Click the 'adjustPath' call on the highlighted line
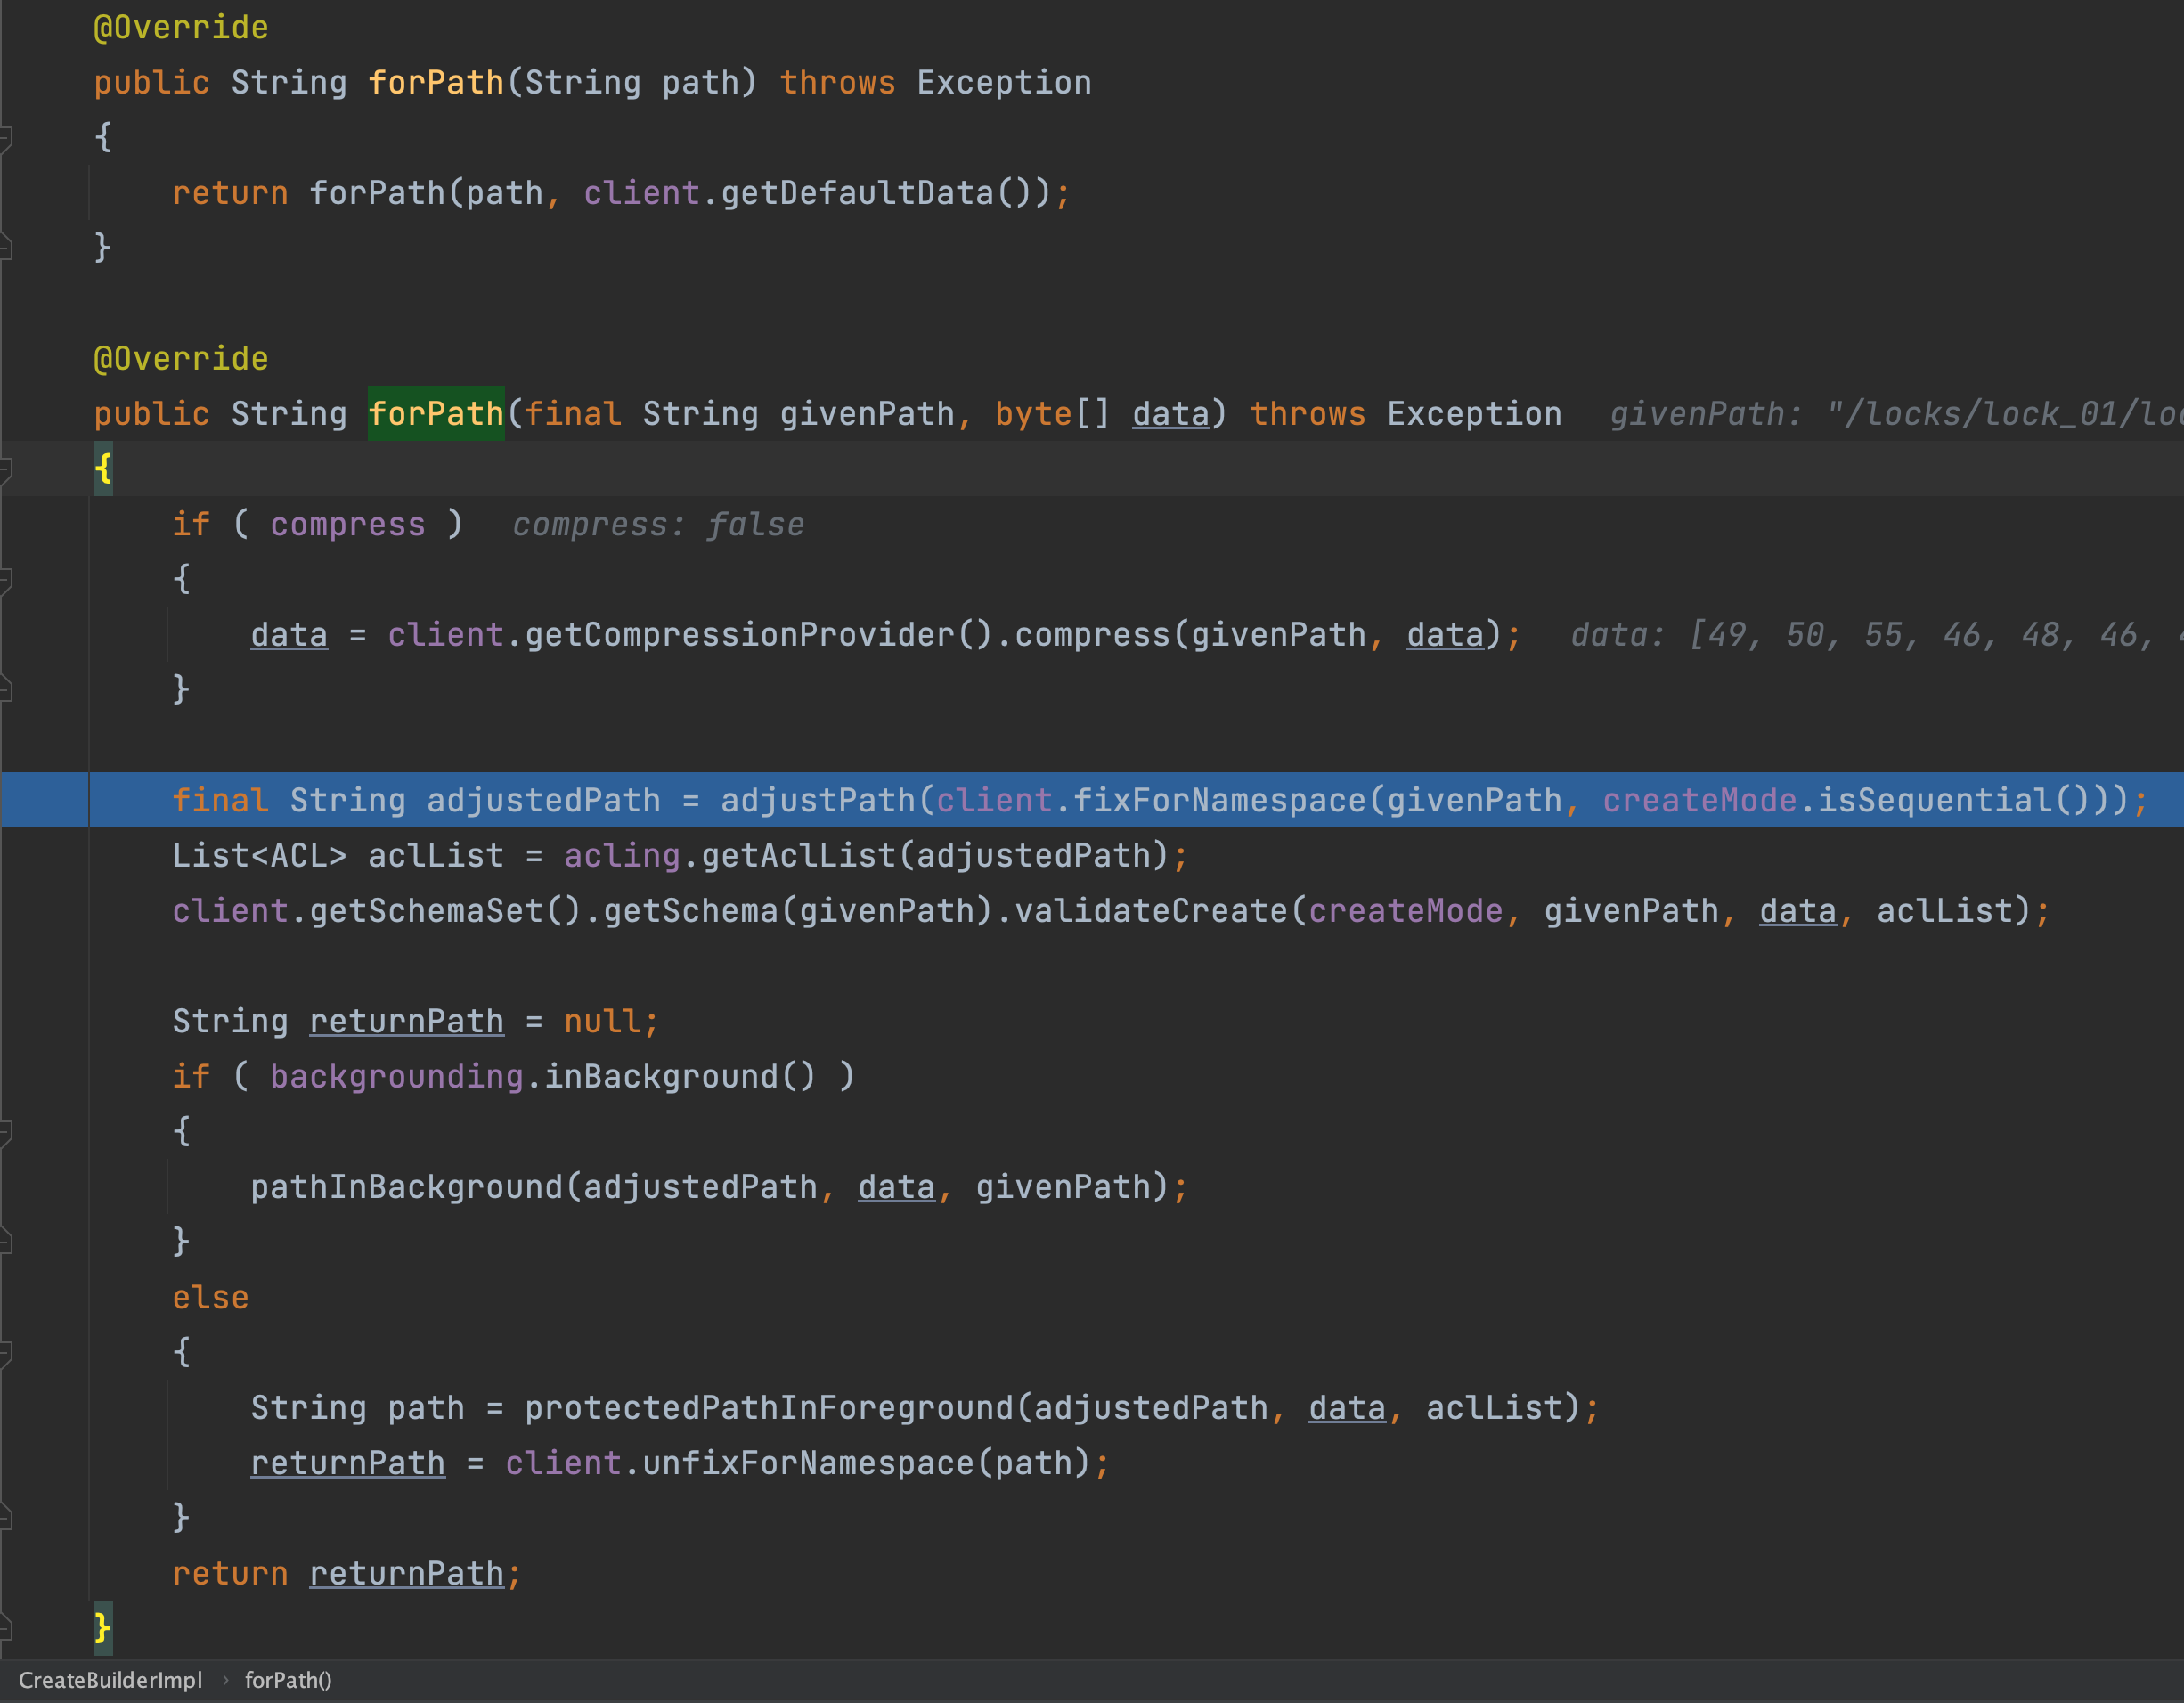The width and height of the screenshot is (2184, 1703). [818, 800]
